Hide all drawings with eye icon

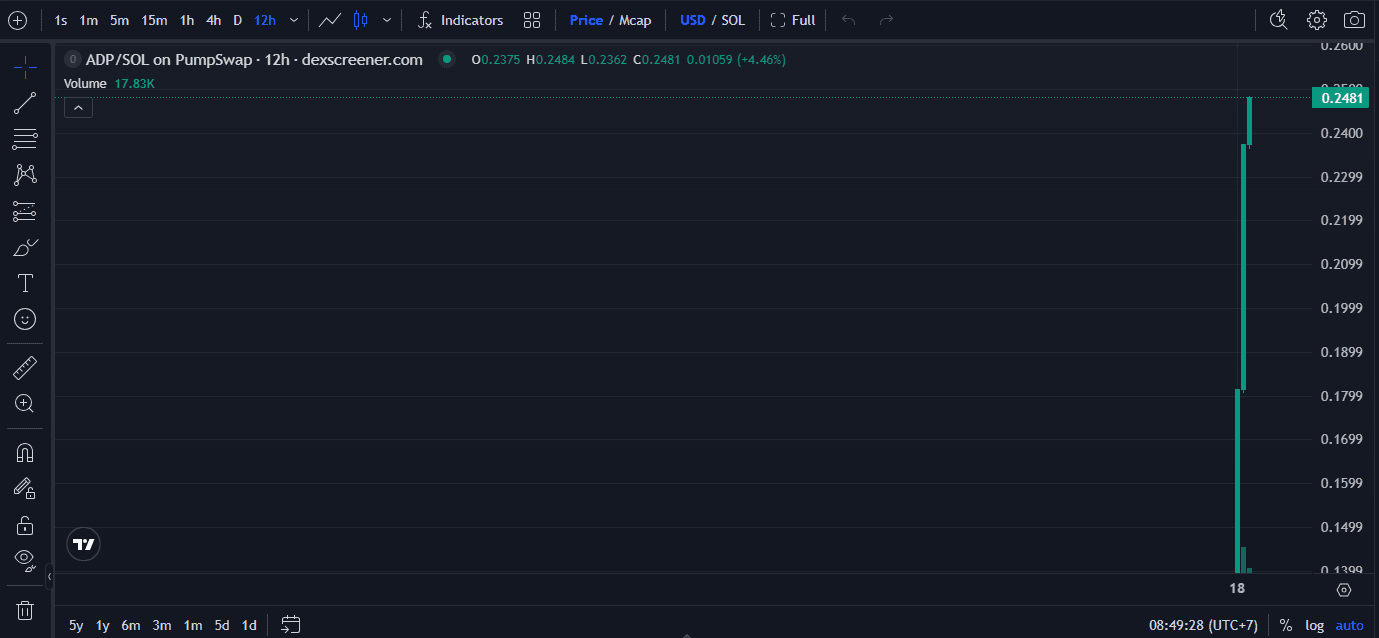point(25,561)
